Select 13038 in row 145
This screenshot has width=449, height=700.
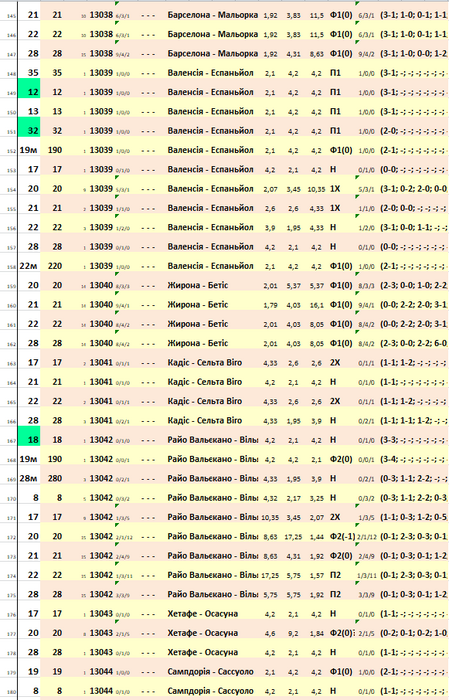(x=101, y=15)
